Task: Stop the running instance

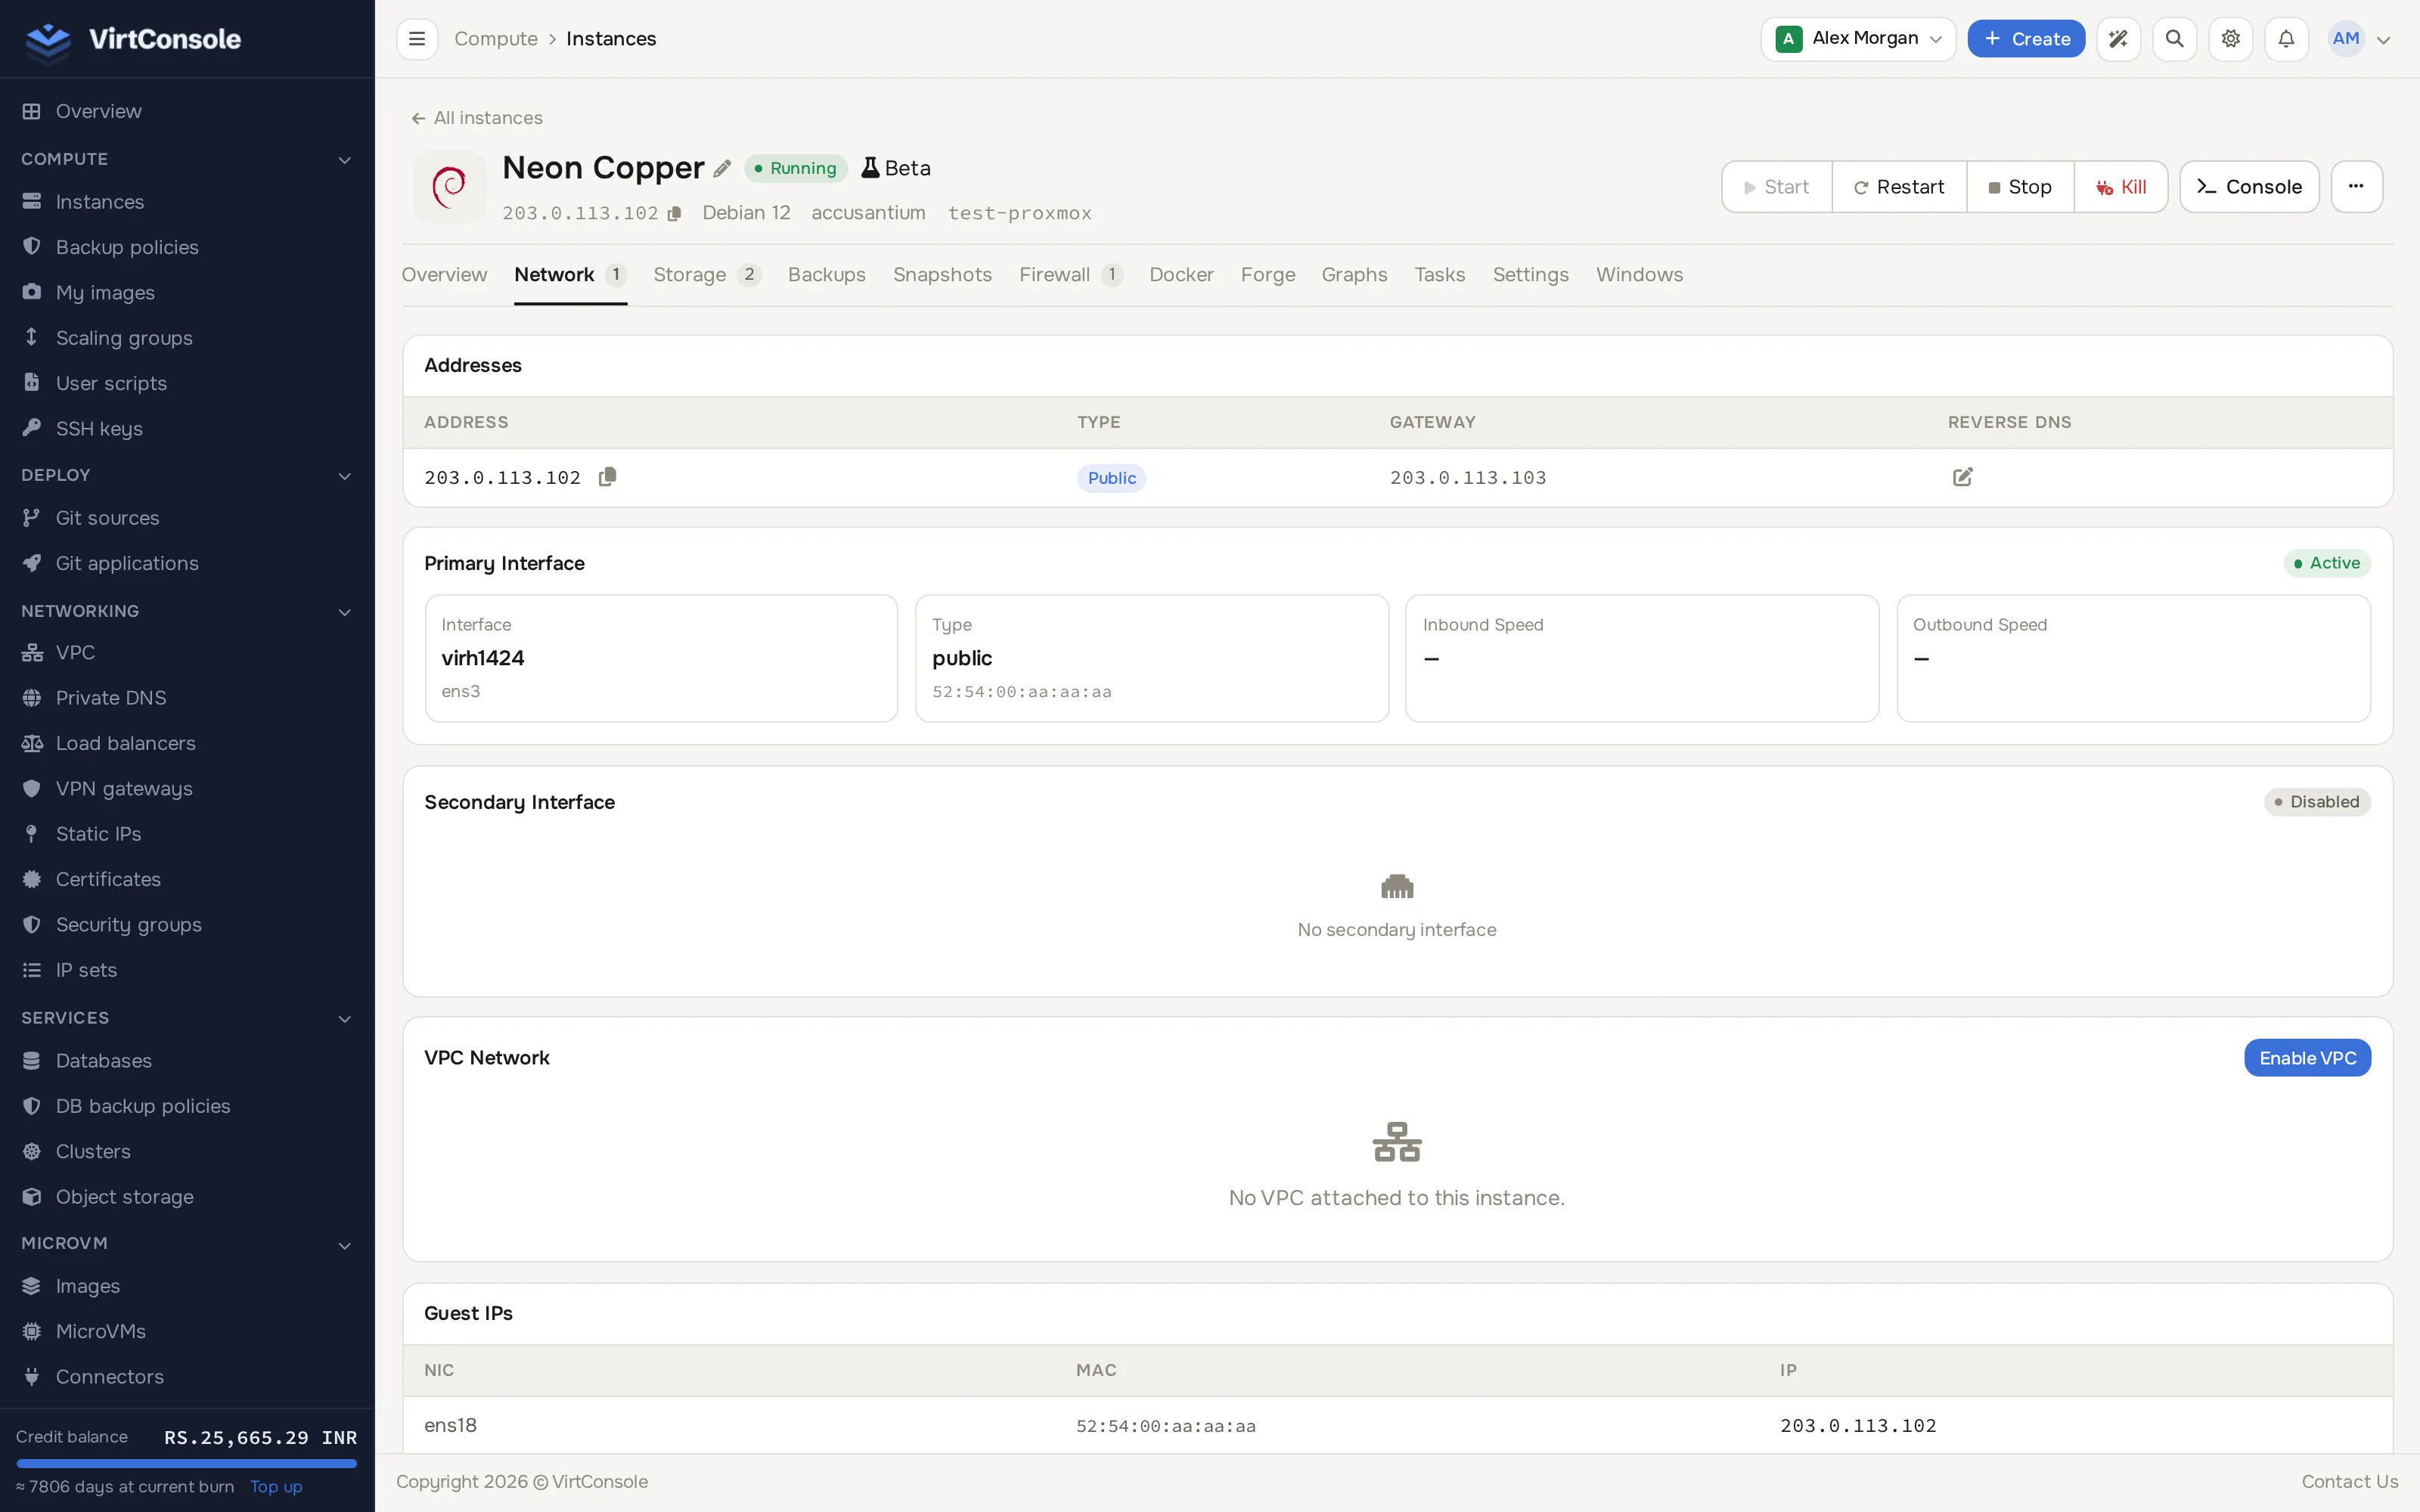Action: (x=2020, y=187)
